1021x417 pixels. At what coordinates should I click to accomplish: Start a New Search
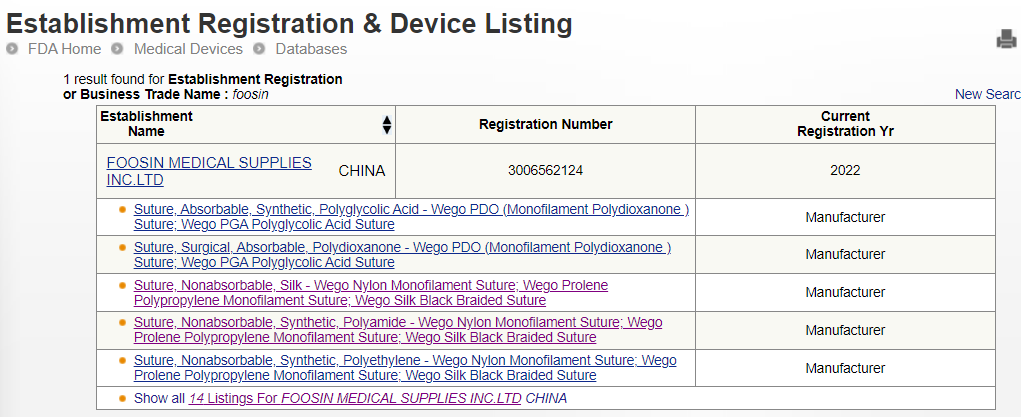[x=988, y=94]
